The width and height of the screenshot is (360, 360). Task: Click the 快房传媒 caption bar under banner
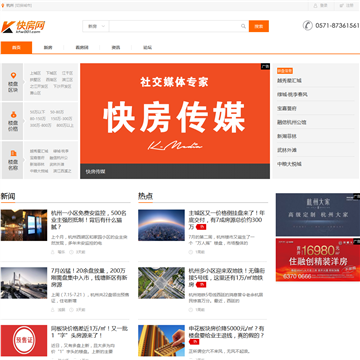pos(175,171)
